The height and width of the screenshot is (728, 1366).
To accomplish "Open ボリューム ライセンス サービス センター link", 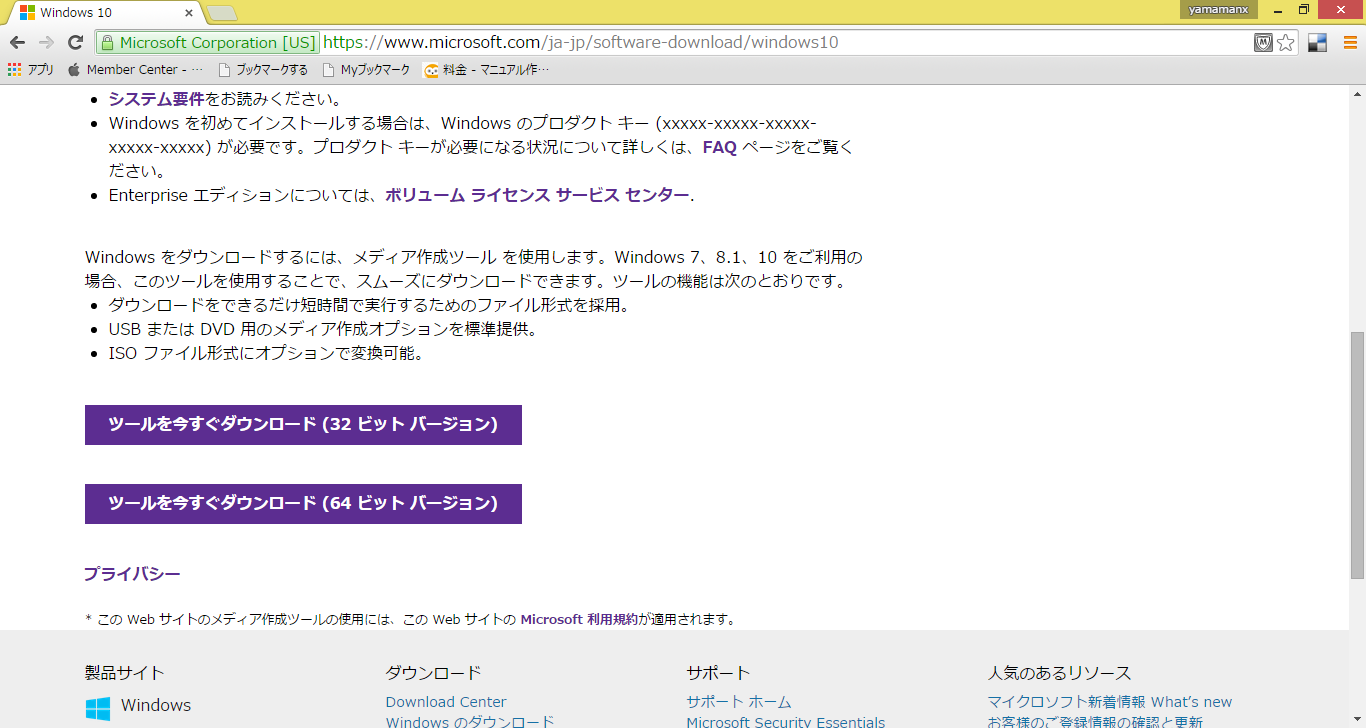I will click(x=537, y=195).
